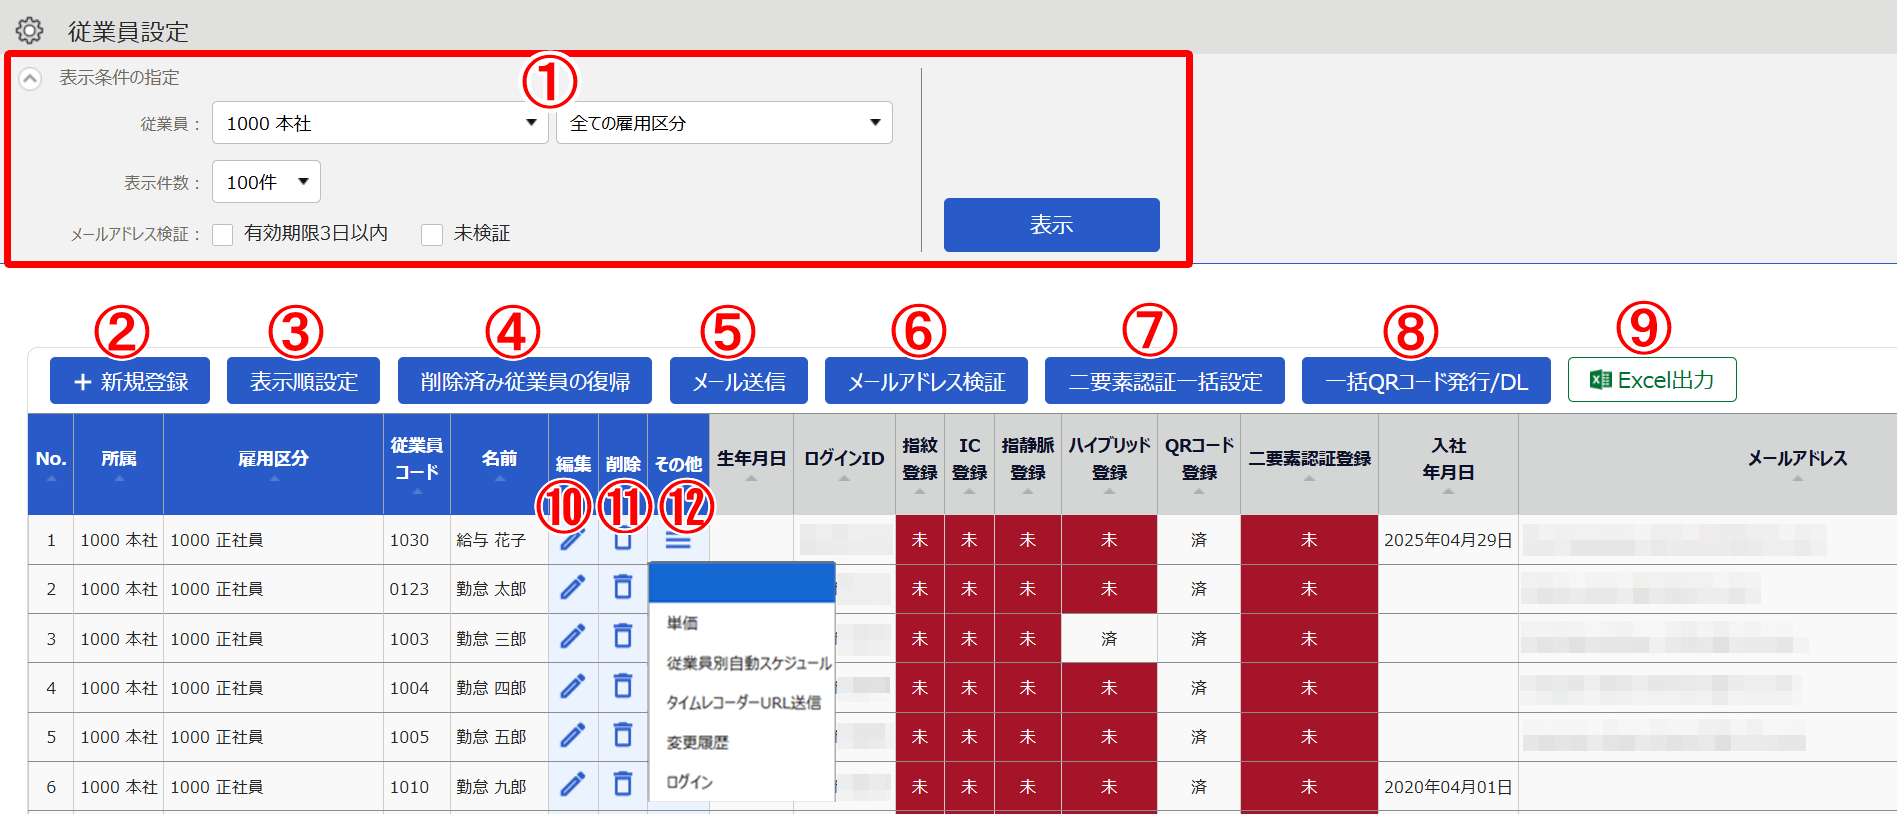This screenshot has height=814, width=1898.
Task: Sort the table by the ログインID column
Action: pos(844,478)
